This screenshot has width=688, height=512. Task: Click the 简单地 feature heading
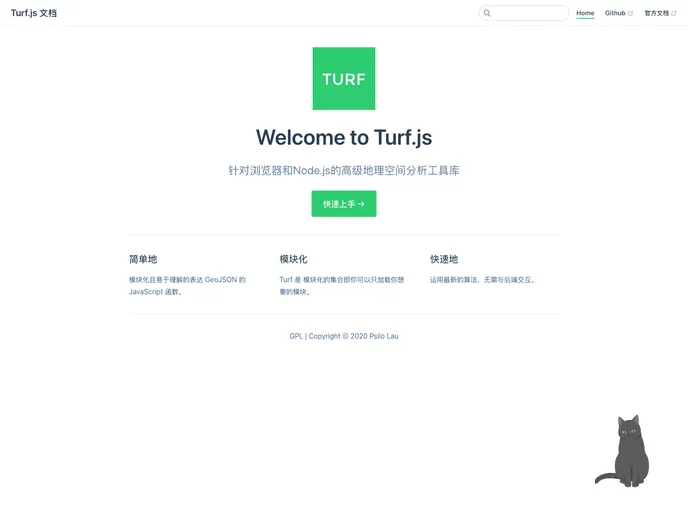point(143,259)
